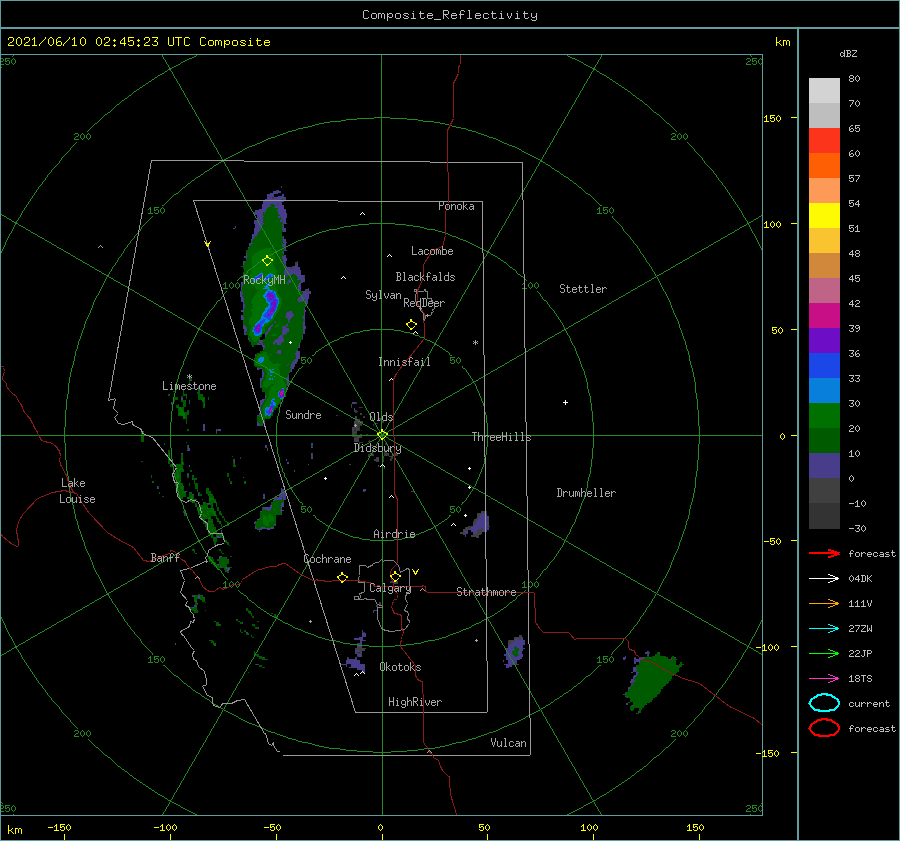Click the Didsbury town label
Viewport: 900px width, 841px height.
pos(377,448)
